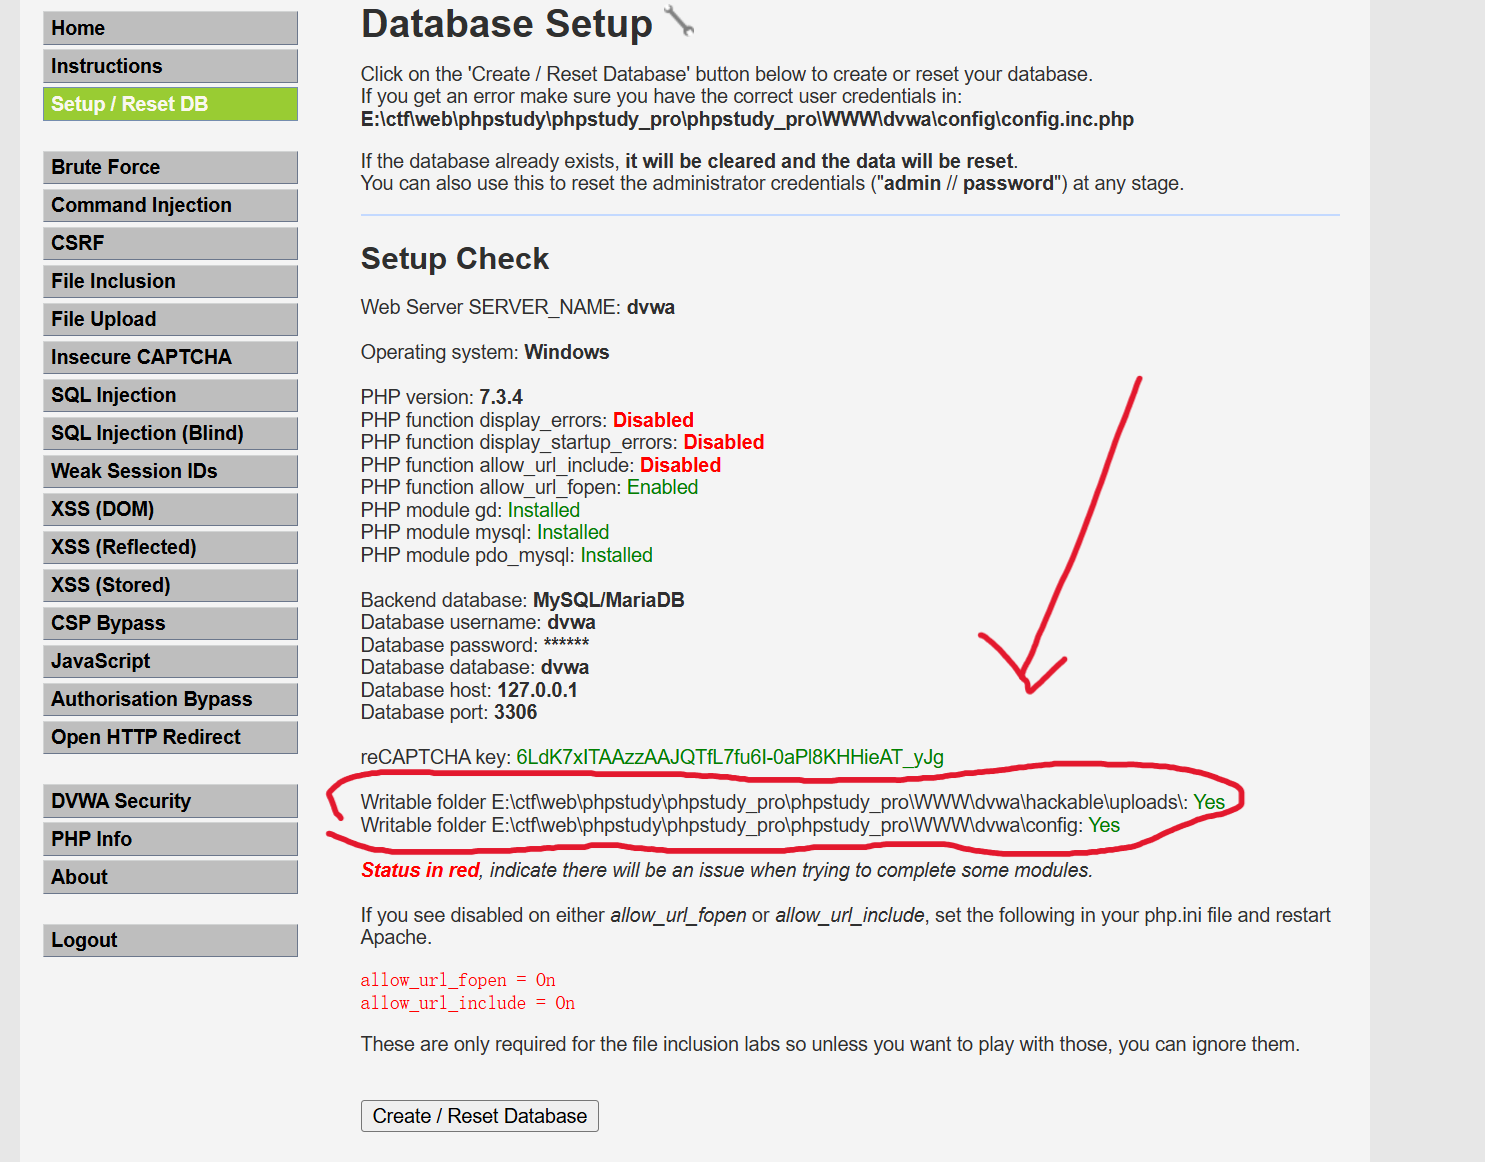This screenshot has height=1162, width=1485.
Task: Click the config.inc.php file path text
Action: (747, 119)
